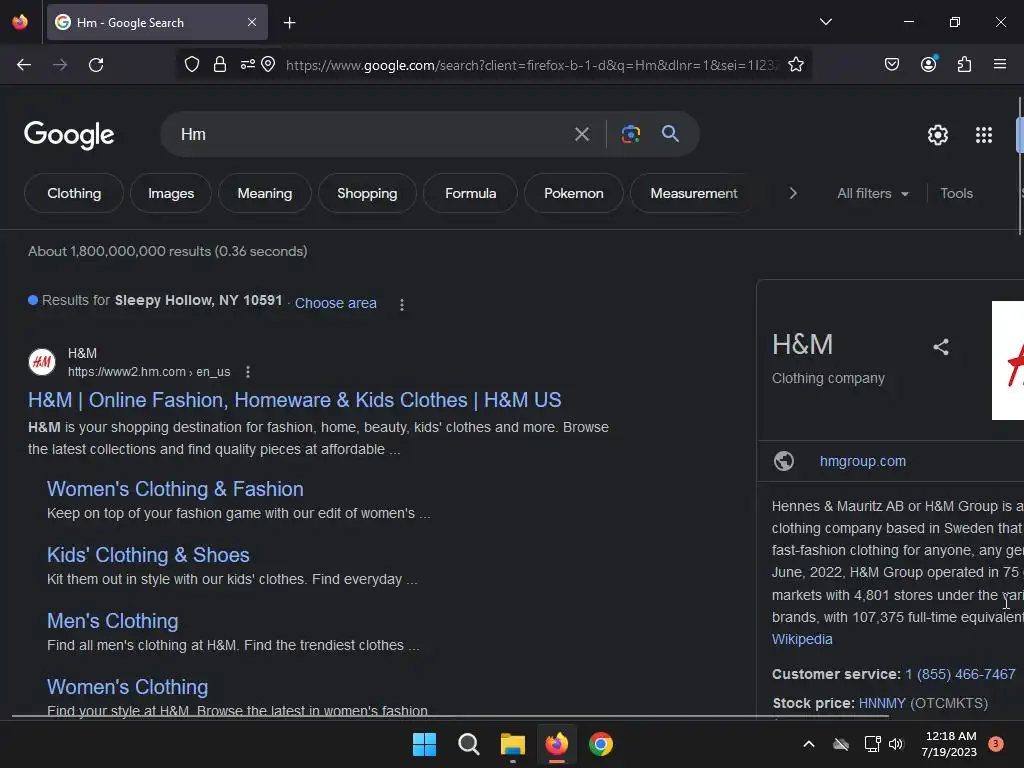
Task: Open Kids' Clothing & Shoes sitelink
Action: pyautogui.click(x=148, y=554)
